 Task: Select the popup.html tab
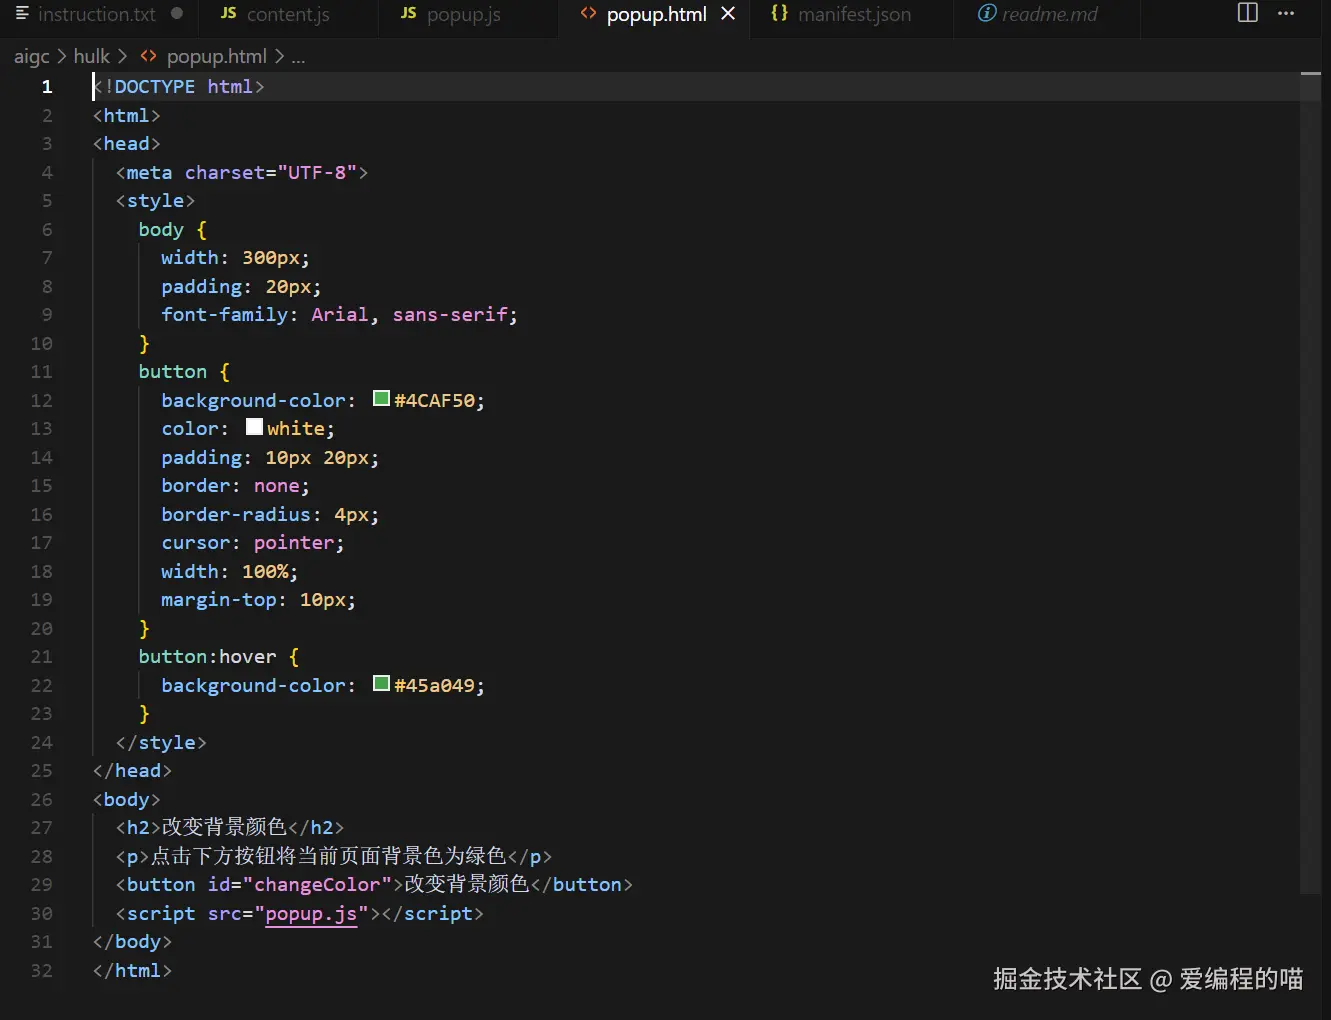[656, 14]
